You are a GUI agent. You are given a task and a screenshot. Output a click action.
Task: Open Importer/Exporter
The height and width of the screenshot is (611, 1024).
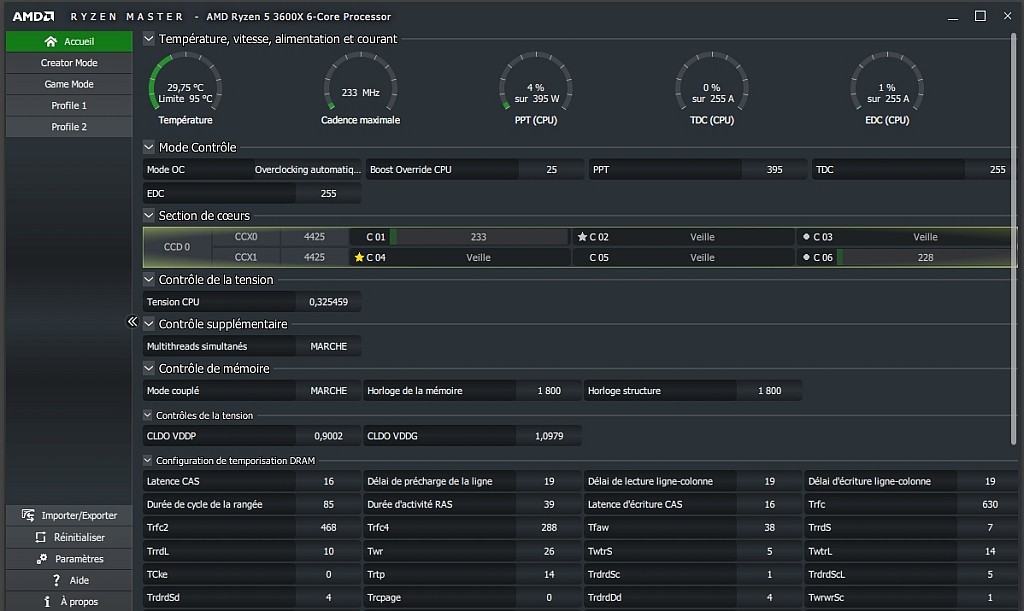point(69,515)
